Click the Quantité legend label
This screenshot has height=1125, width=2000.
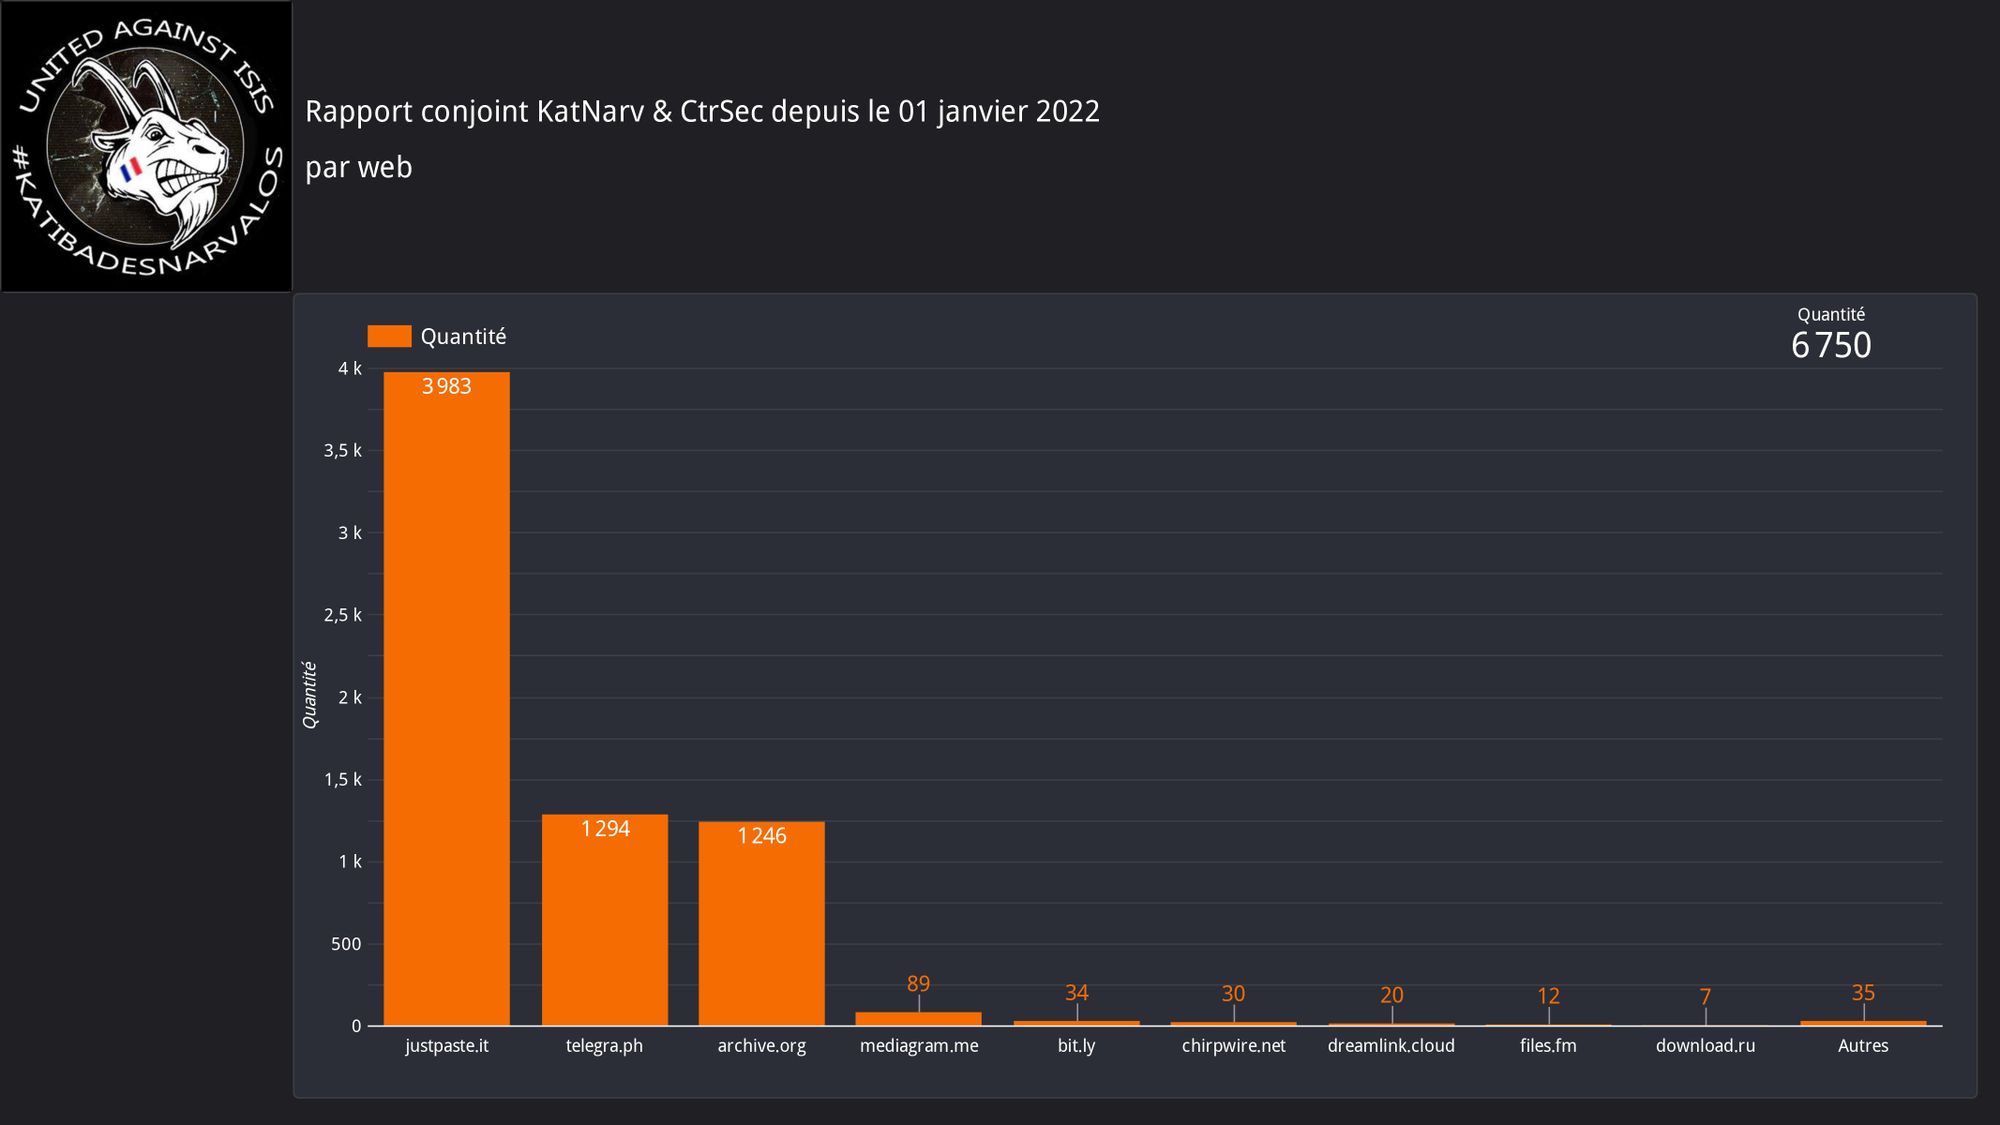(463, 337)
